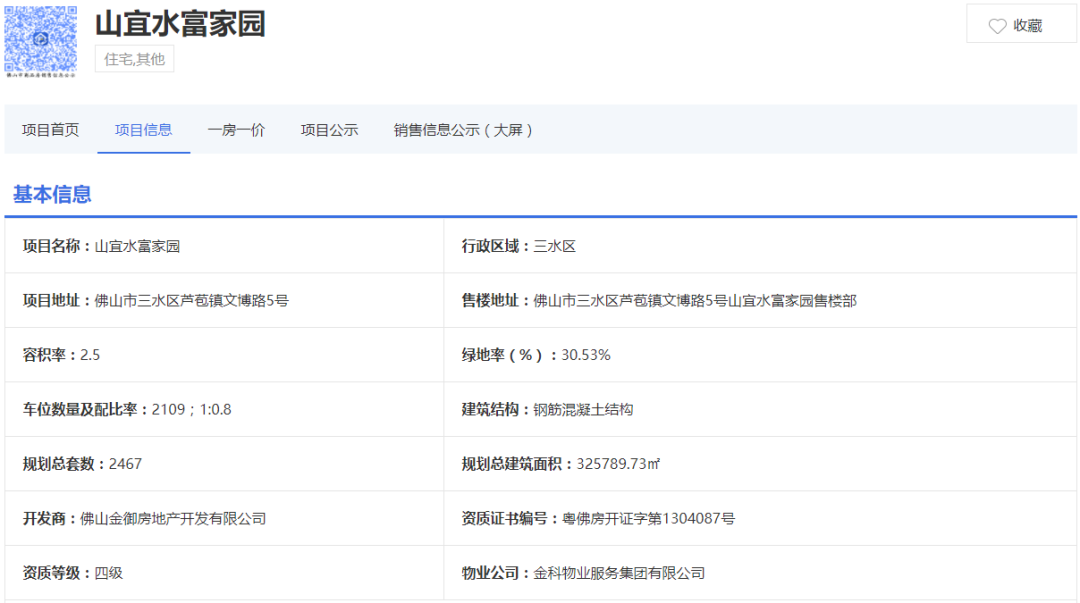
Task: Click property company 金科物业服务集团有限公司
Action: click(619, 573)
